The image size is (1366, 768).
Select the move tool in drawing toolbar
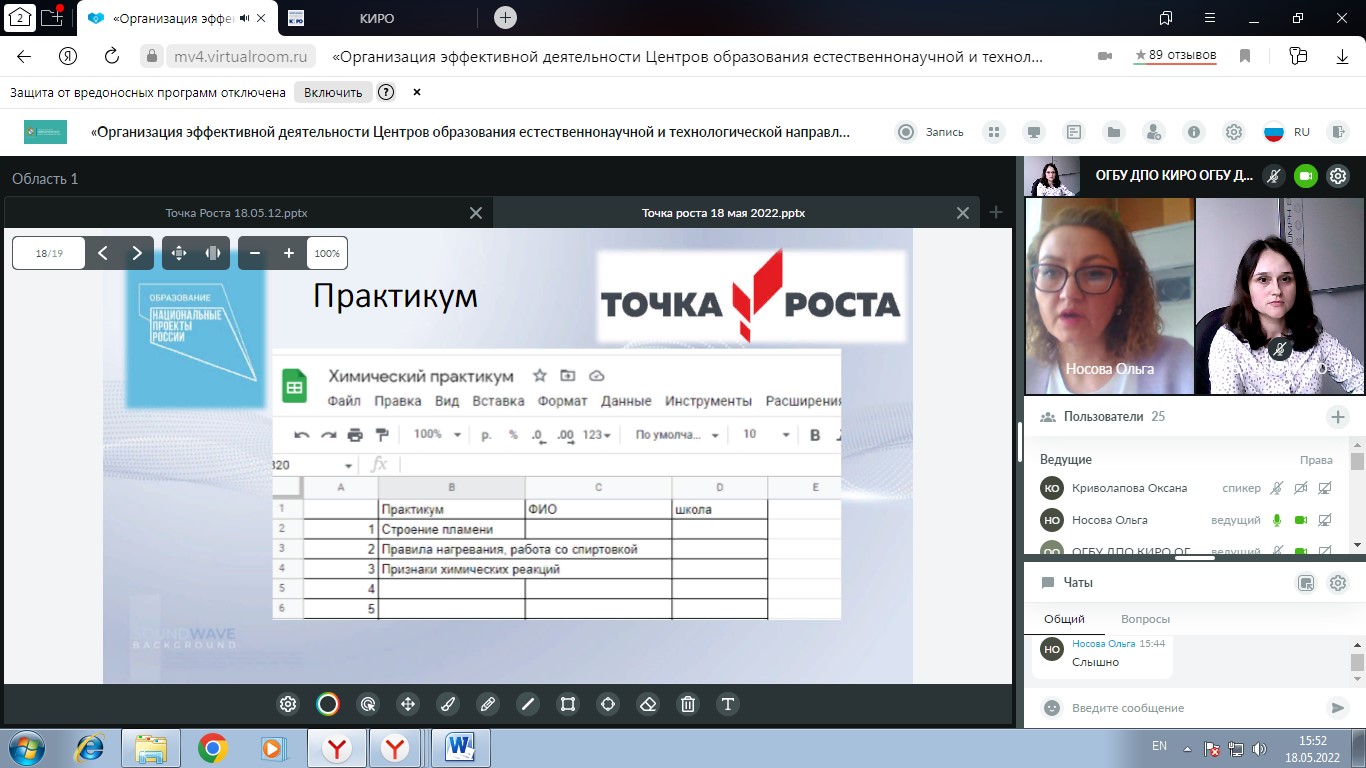tap(408, 704)
